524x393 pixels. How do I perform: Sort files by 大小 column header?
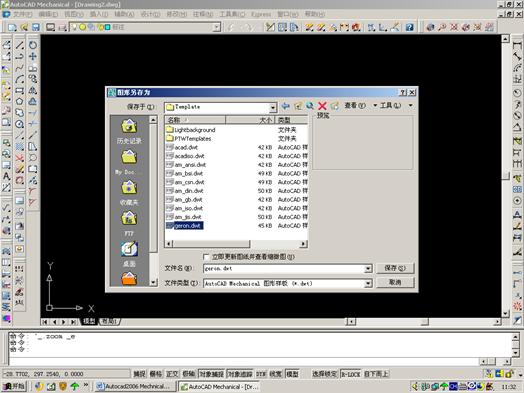click(x=250, y=120)
